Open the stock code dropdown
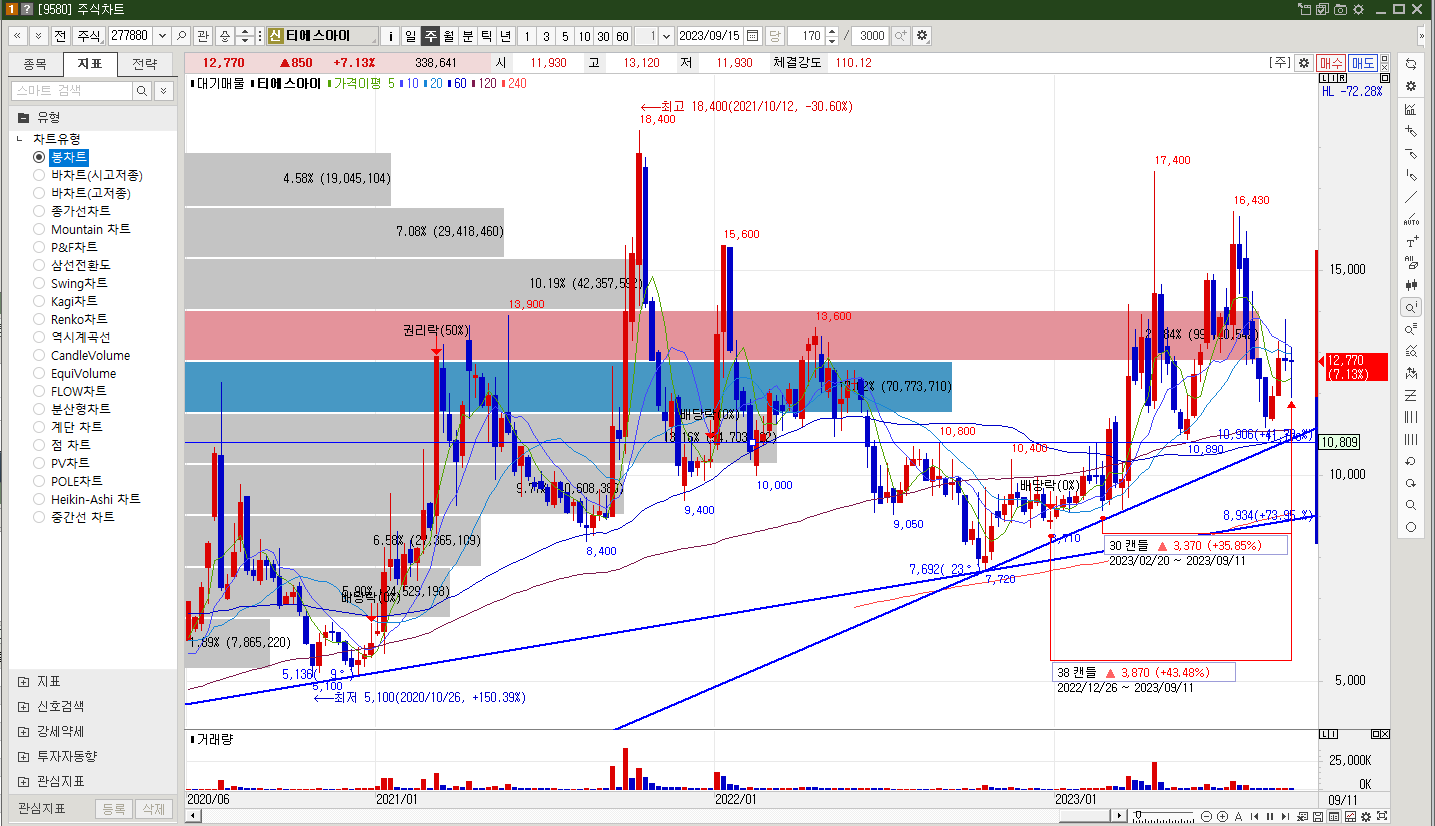Image resolution: width=1435 pixels, height=826 pixels. point(163,35)
